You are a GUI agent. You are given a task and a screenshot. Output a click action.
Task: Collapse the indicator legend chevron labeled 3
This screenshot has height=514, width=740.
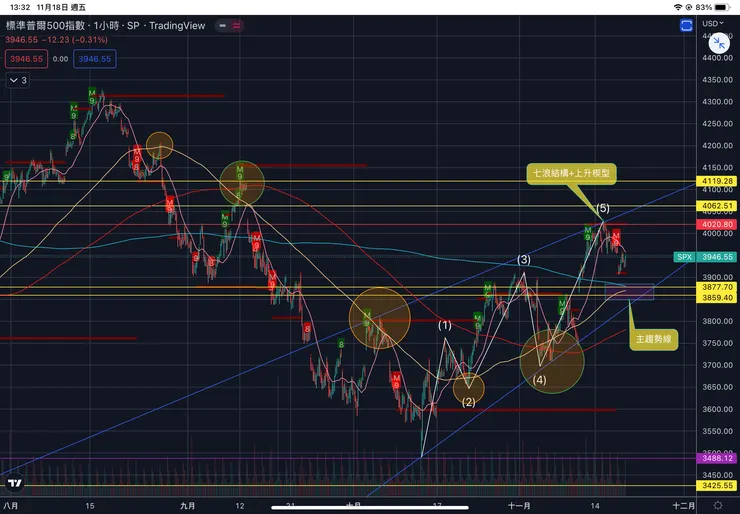[18, 80]
